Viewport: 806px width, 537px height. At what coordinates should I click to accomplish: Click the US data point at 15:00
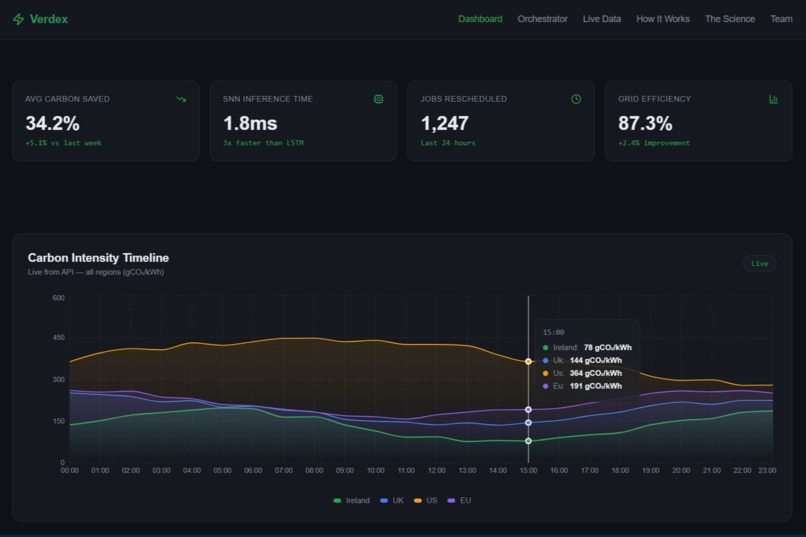tap(528, 362)
